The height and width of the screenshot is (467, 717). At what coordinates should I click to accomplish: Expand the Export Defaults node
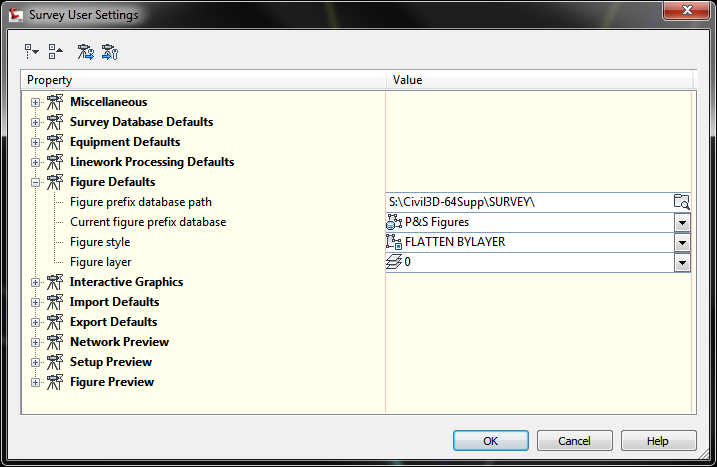(35, 322)
